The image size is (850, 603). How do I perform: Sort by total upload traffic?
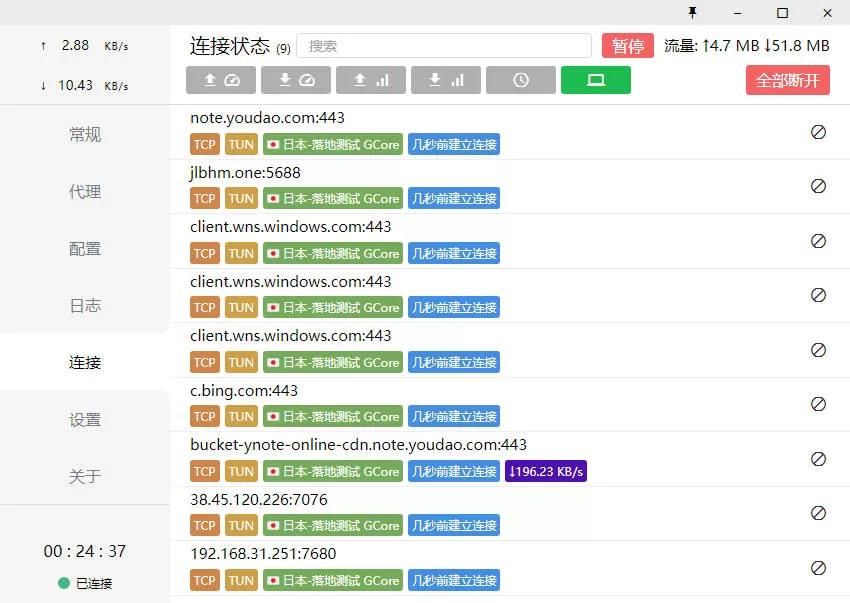click(370, 80)
